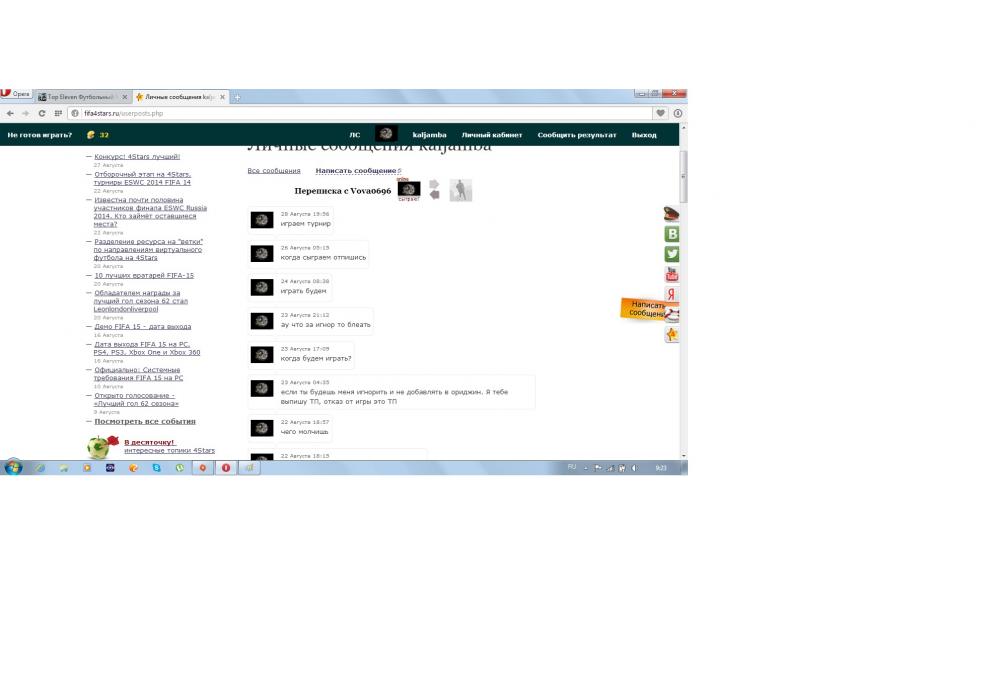Click avatar next to 'играем турнир' message
This screenshot has height=700, width=1000.
[261, 220]
